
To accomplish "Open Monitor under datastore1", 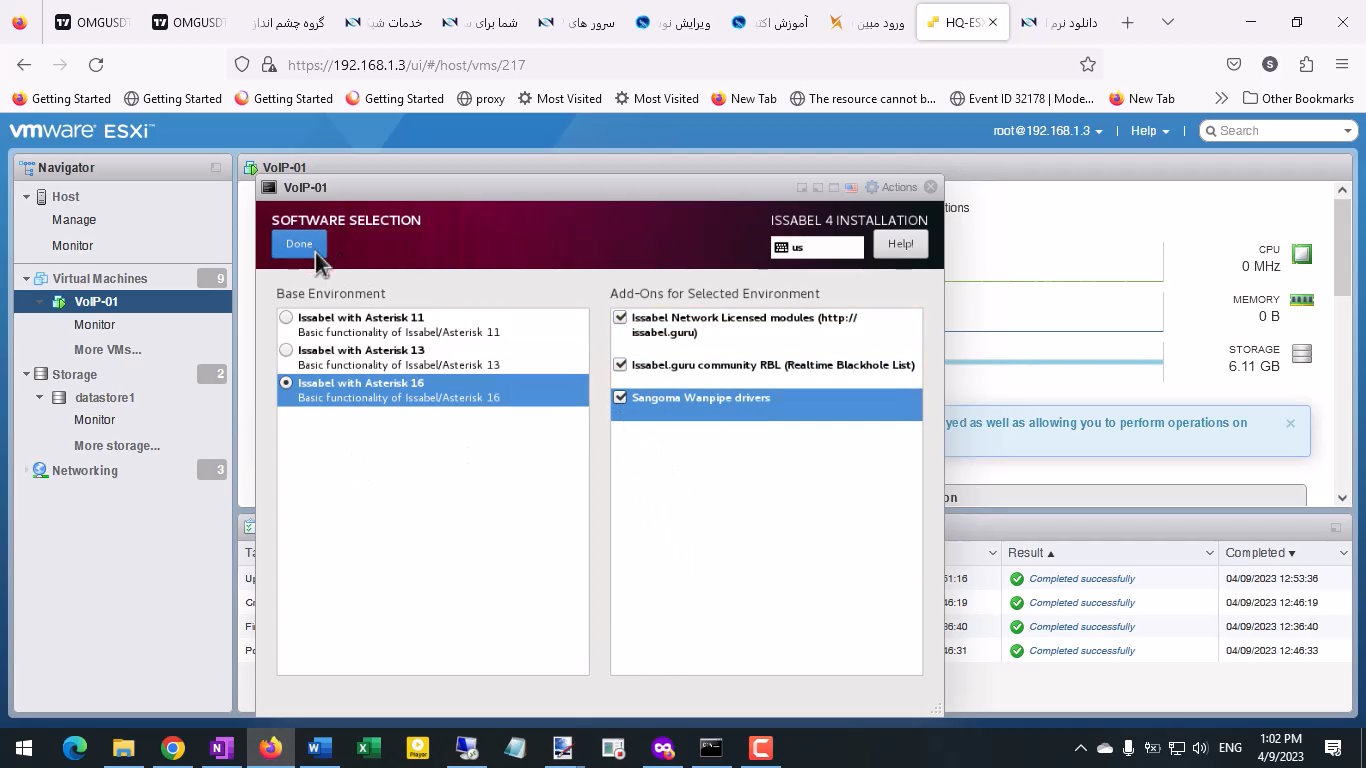I will click(94, 421).
